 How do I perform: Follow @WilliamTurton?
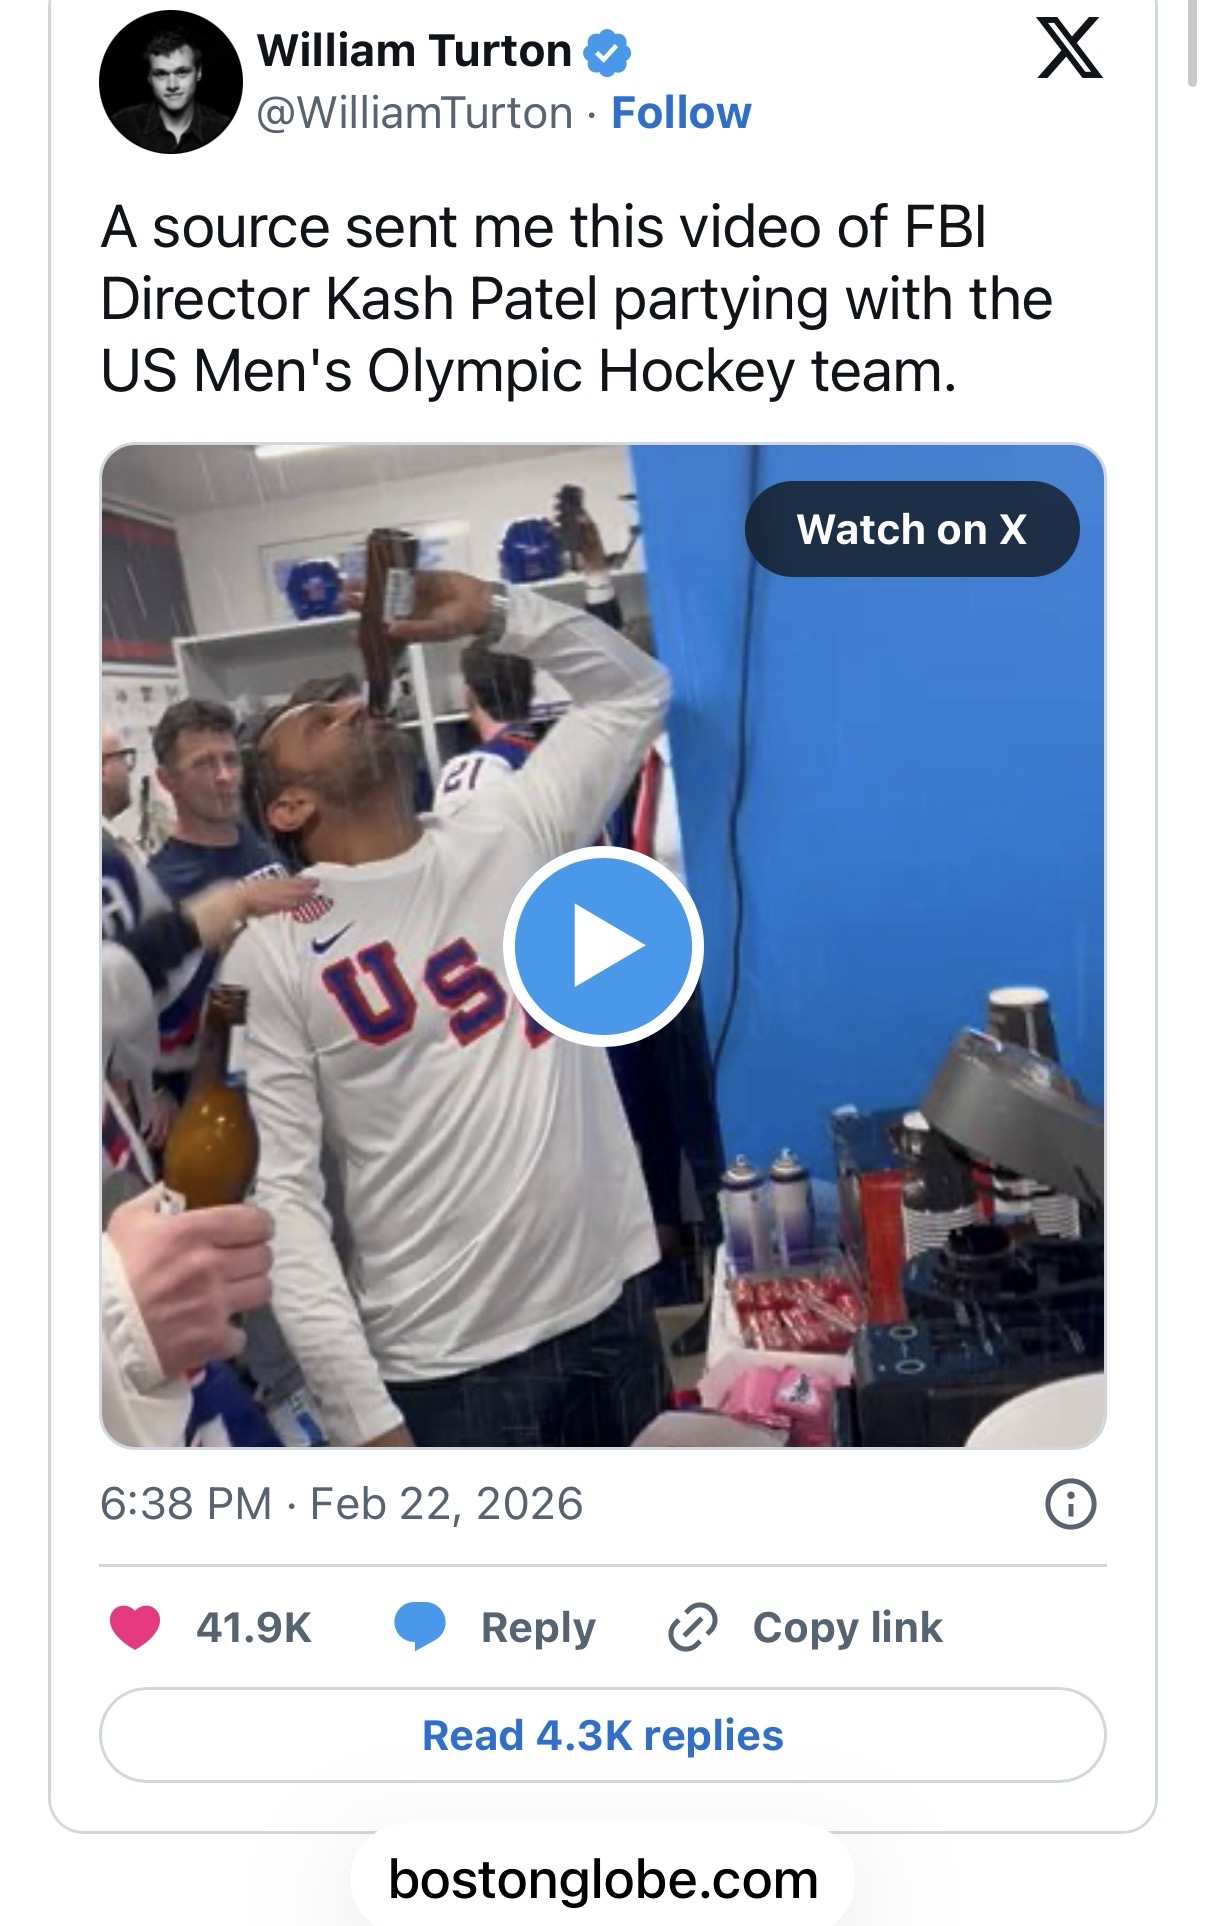click(681, 113)
